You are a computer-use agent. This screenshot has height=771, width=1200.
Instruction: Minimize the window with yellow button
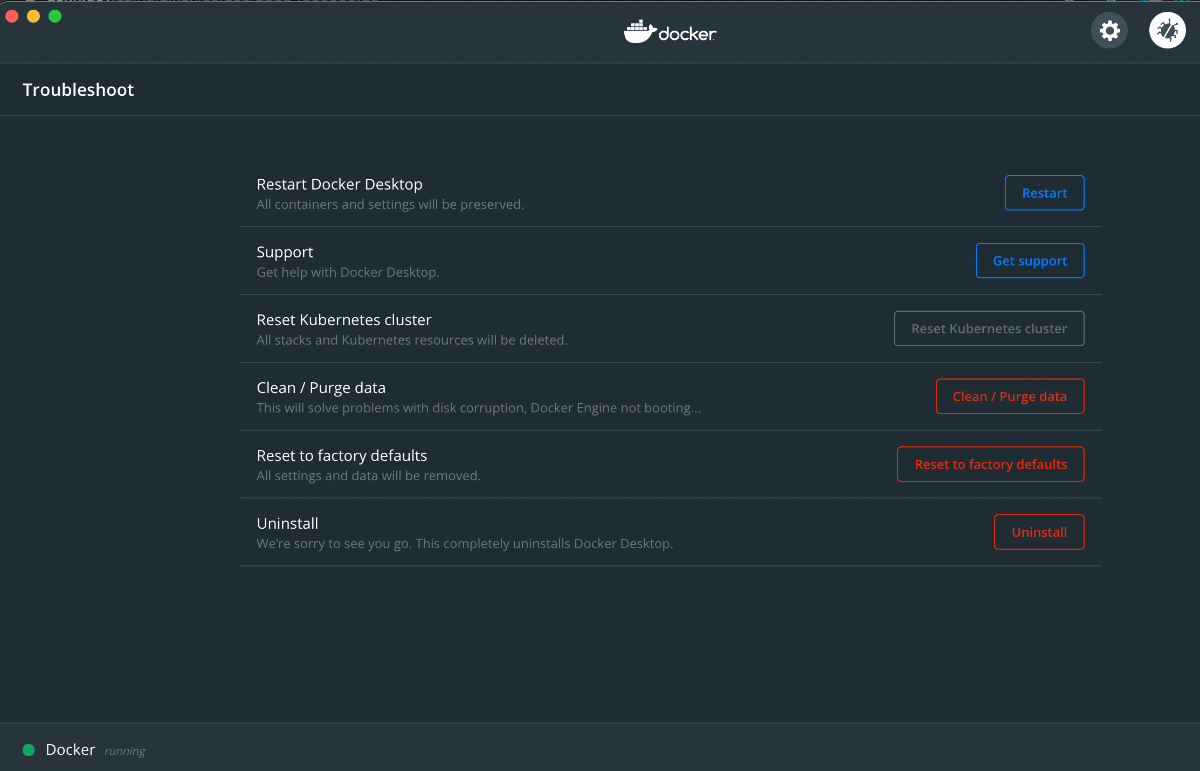(33, 16)
